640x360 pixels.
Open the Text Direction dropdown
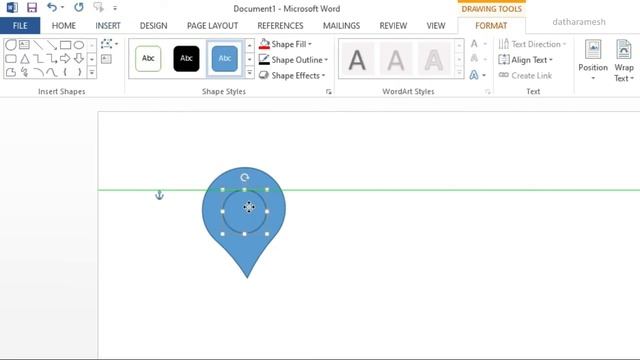[532, 44]
